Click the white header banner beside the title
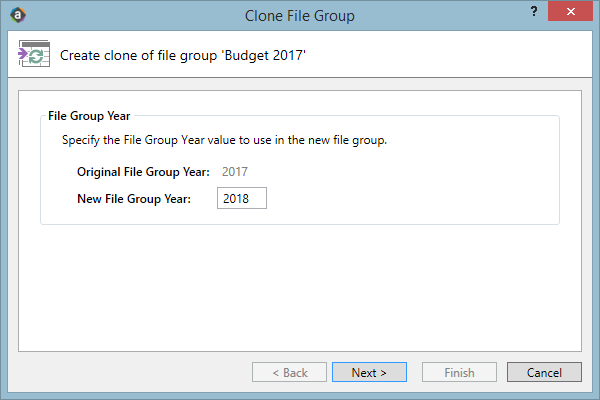The height and width of the screenshot is (400, 600). tap(448, 54)
